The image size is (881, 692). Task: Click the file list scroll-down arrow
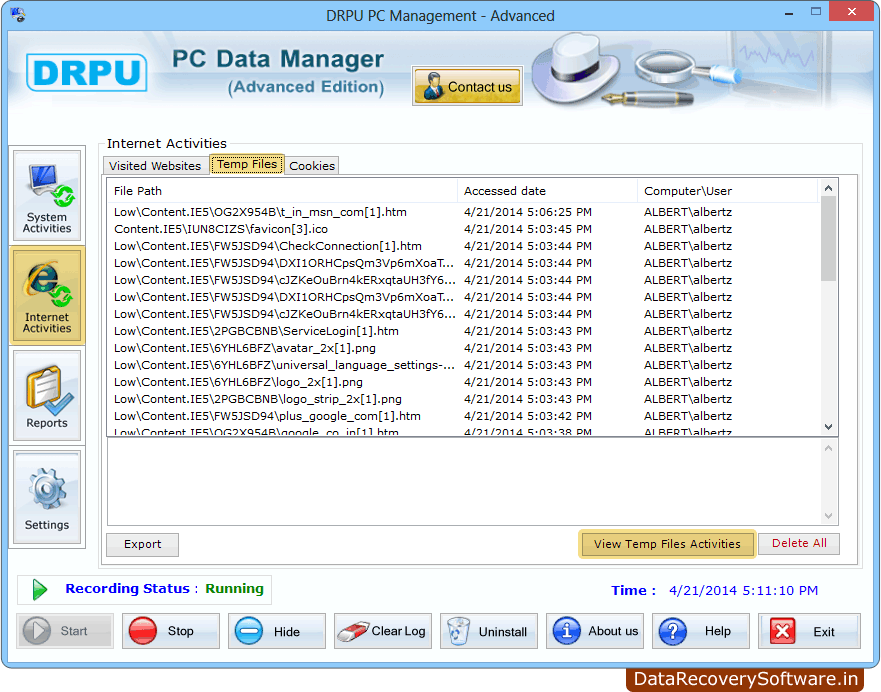pos(828,427)
